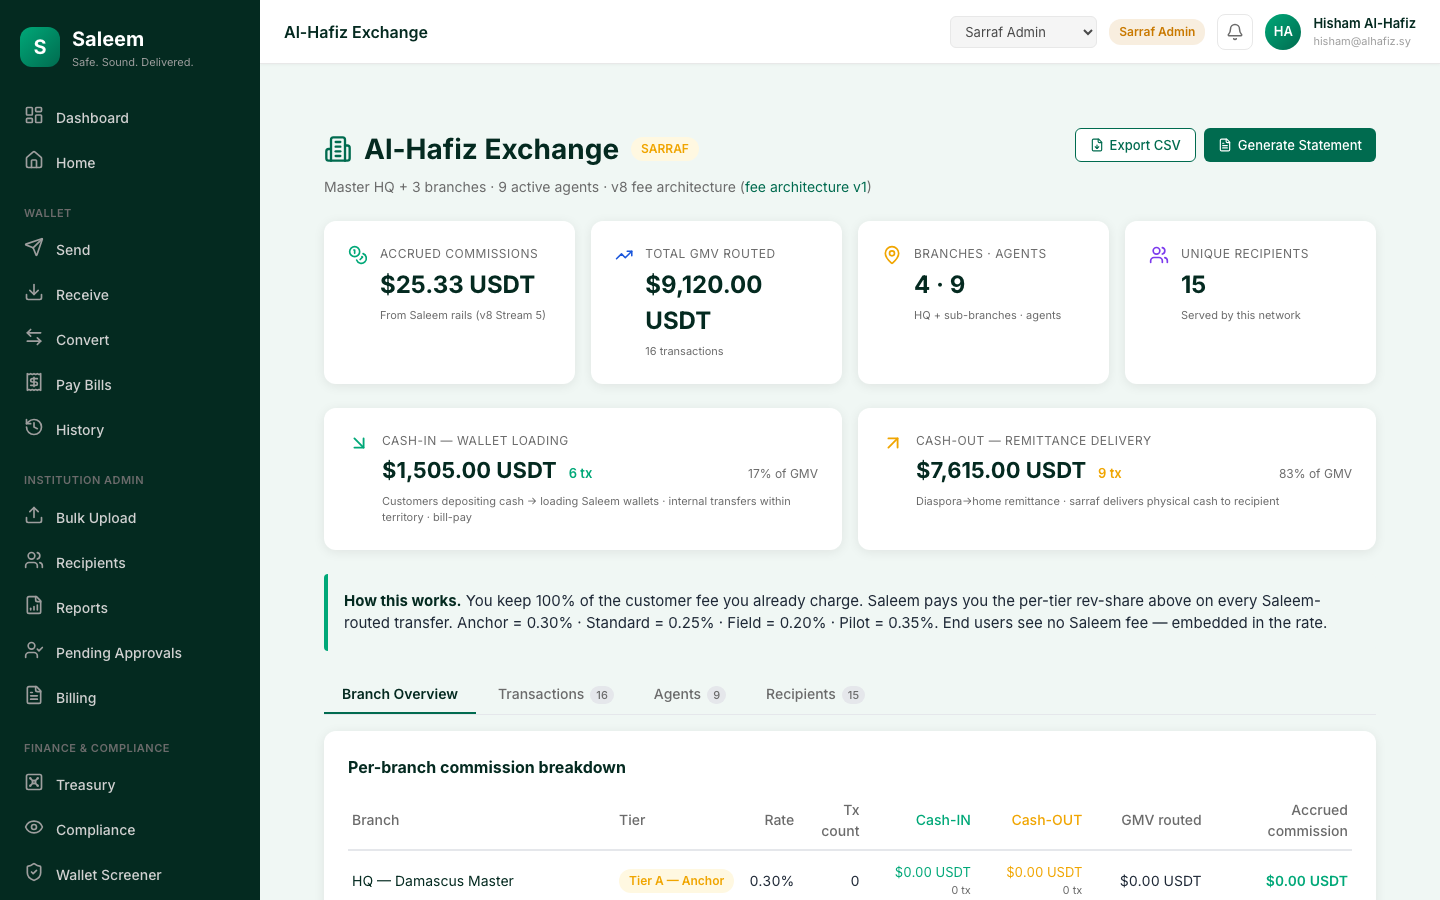Click the HQ — Damascus Master row
The width and height of the screenshot is (1440, 900).
(850, 880)
